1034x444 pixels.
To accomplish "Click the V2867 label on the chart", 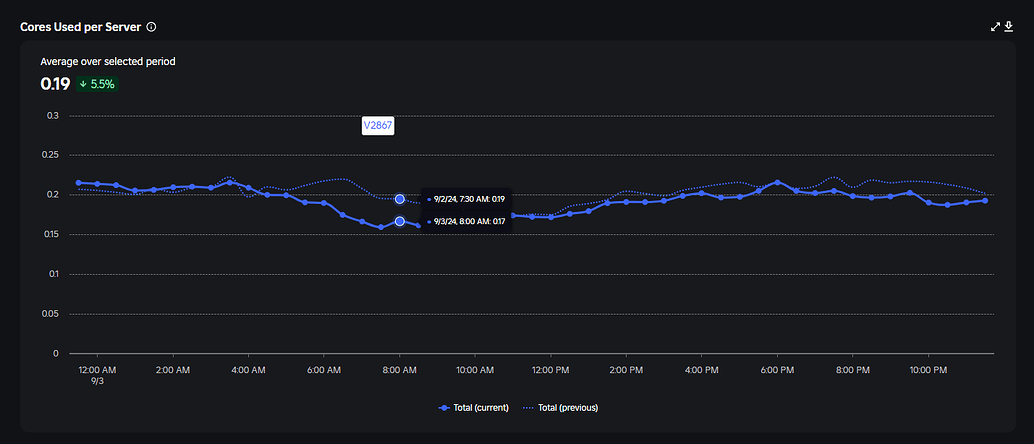I will coord(378,126).
